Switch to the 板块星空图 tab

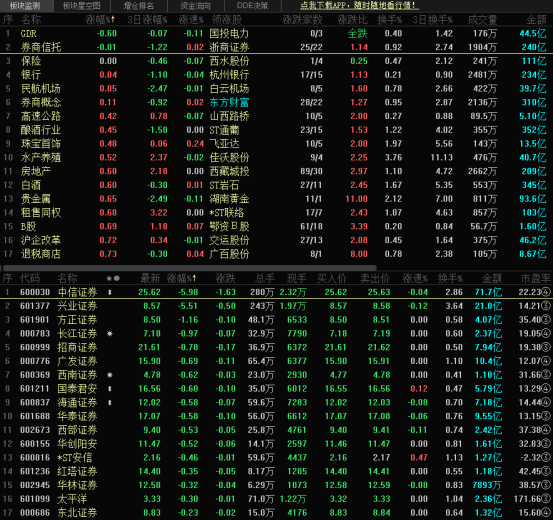pyautogui.click(x=82, y=6)
